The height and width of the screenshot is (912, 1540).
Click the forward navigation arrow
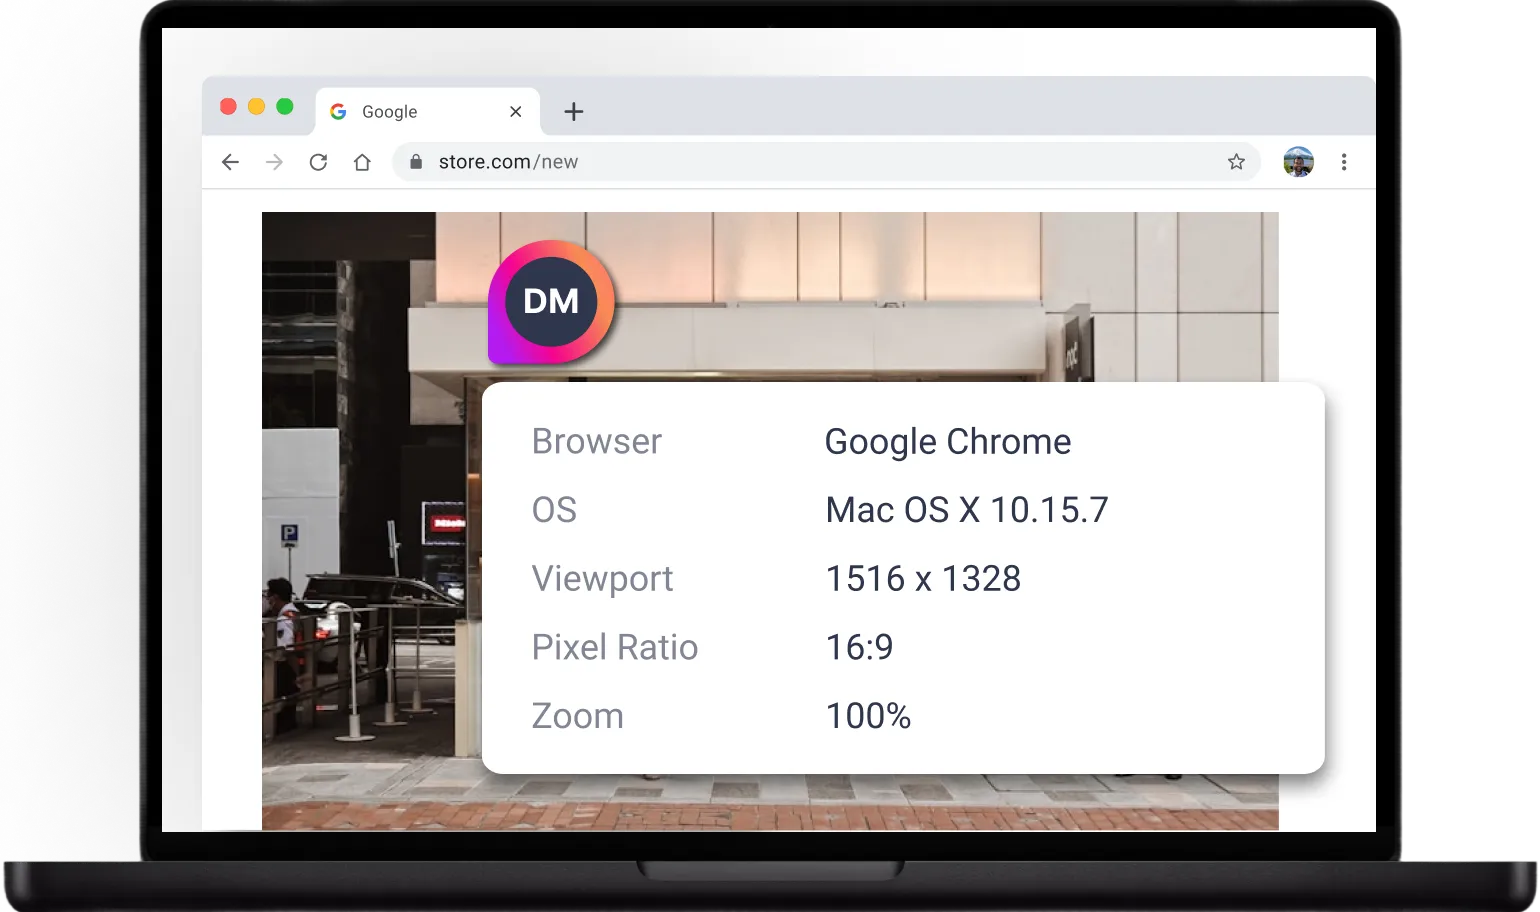(274, 162)
